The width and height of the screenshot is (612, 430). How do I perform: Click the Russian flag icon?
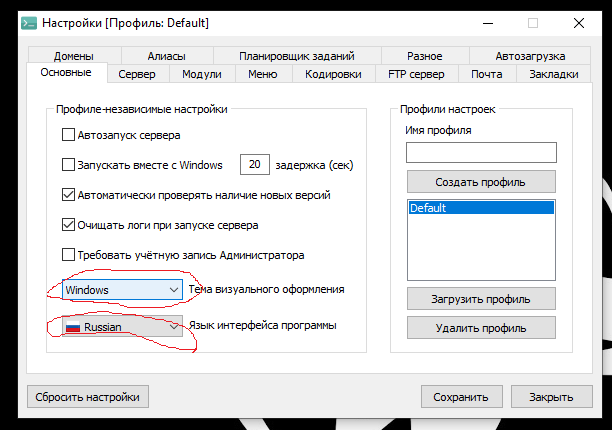[x=72, y=326]
